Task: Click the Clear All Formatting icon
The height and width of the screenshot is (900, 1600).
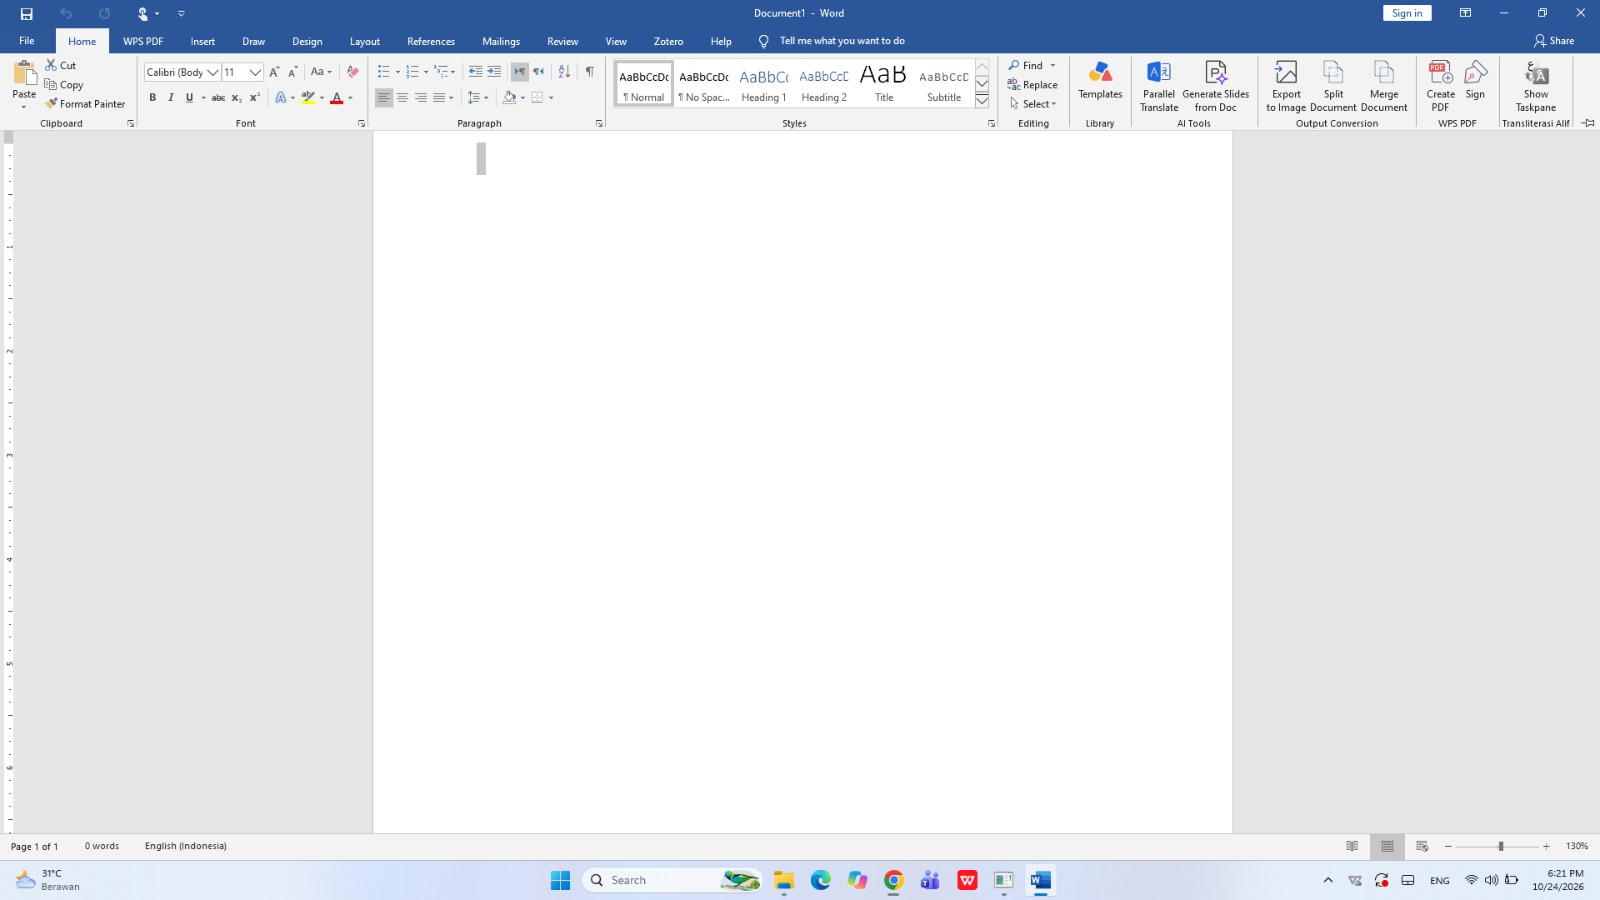Action: [352, 72]
